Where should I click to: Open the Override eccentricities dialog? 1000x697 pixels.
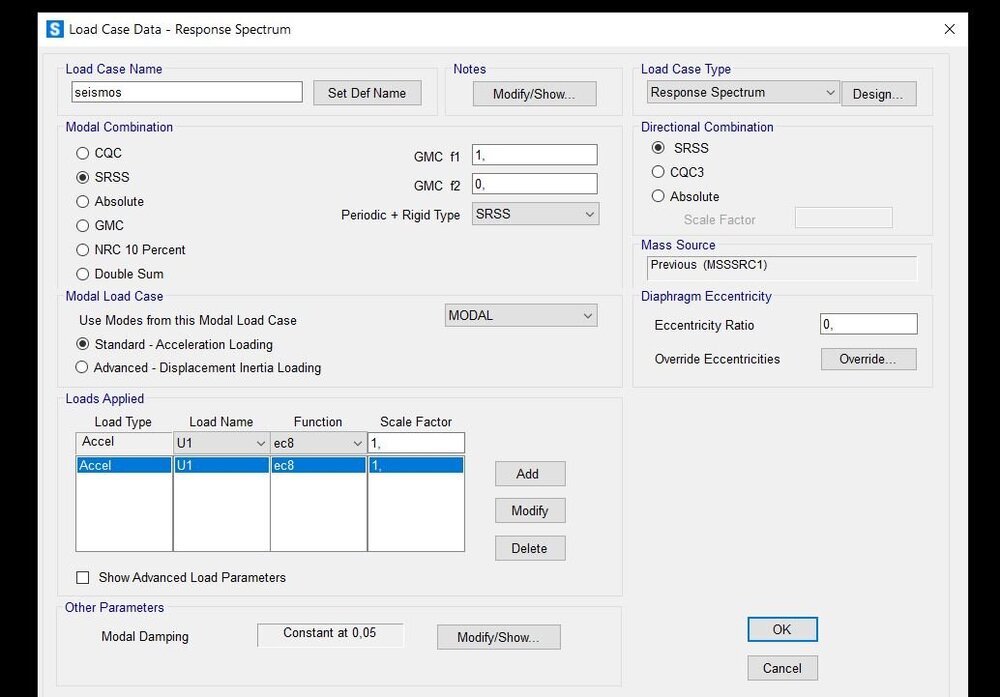click(x=868, y=359)
